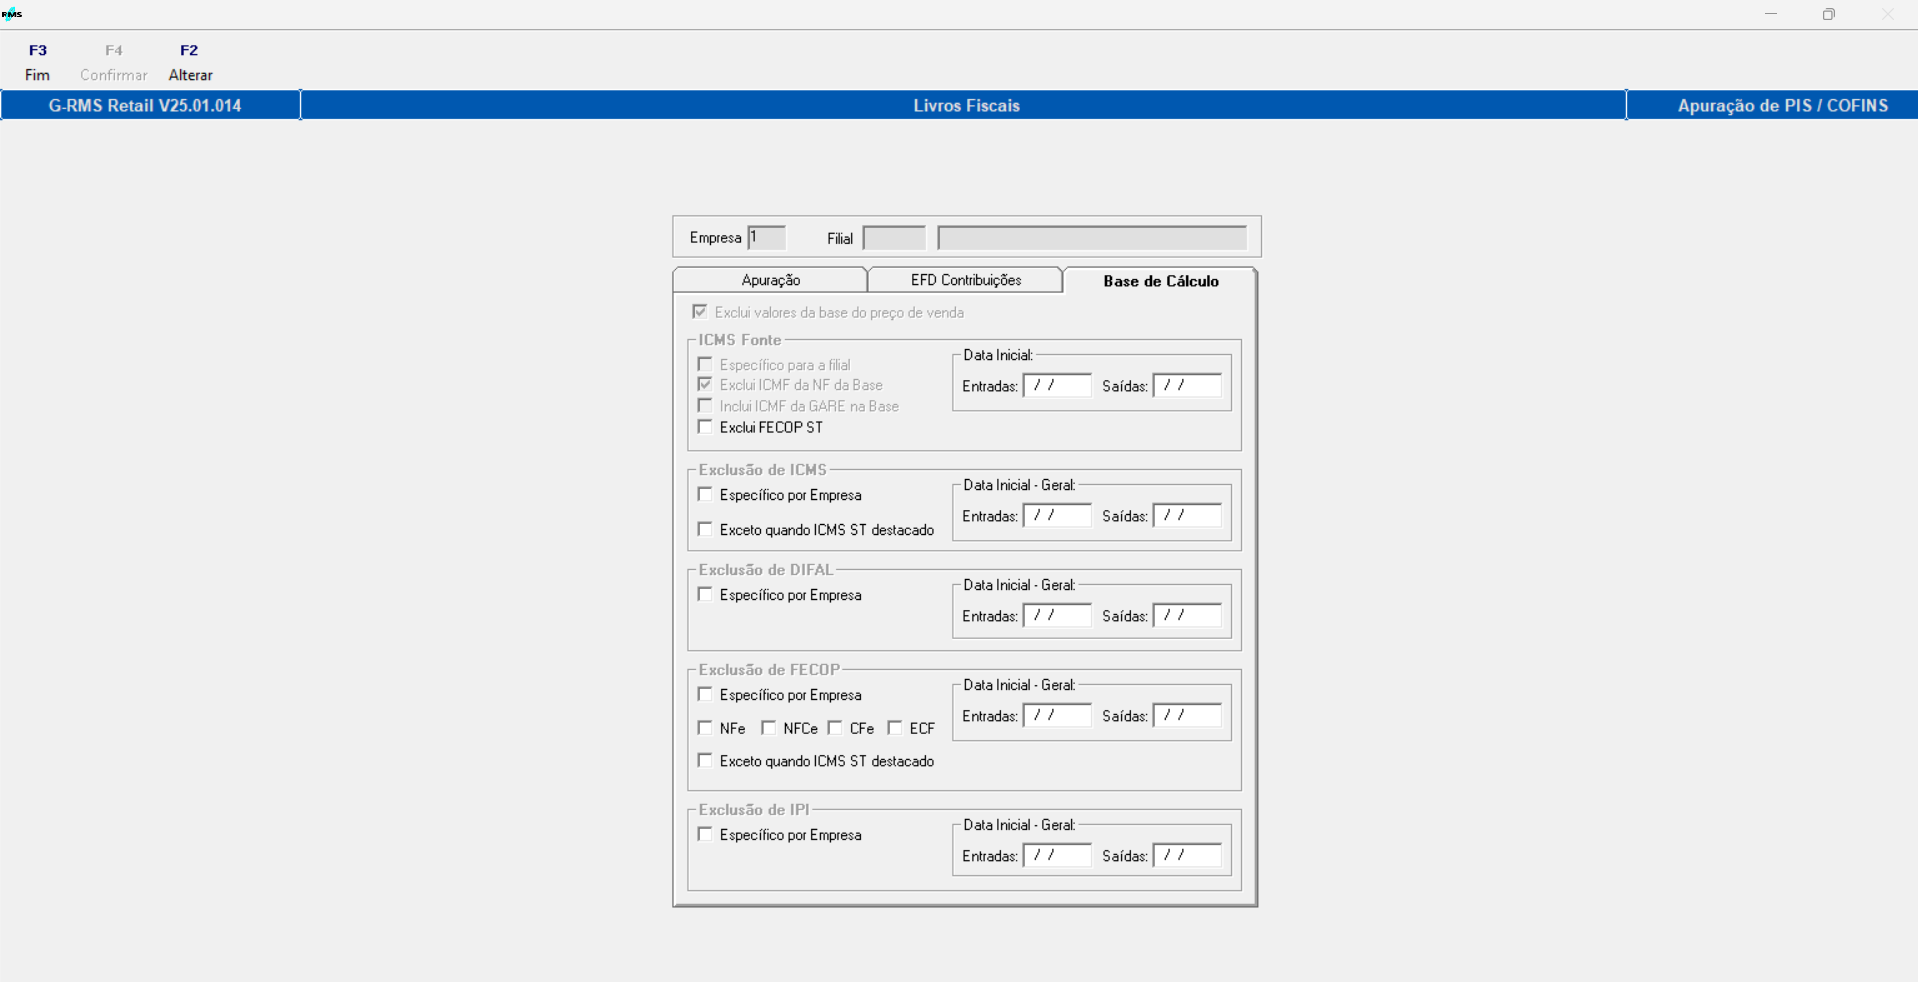Click the Filial name field

pyautogui.click(x=1092, y=238)
